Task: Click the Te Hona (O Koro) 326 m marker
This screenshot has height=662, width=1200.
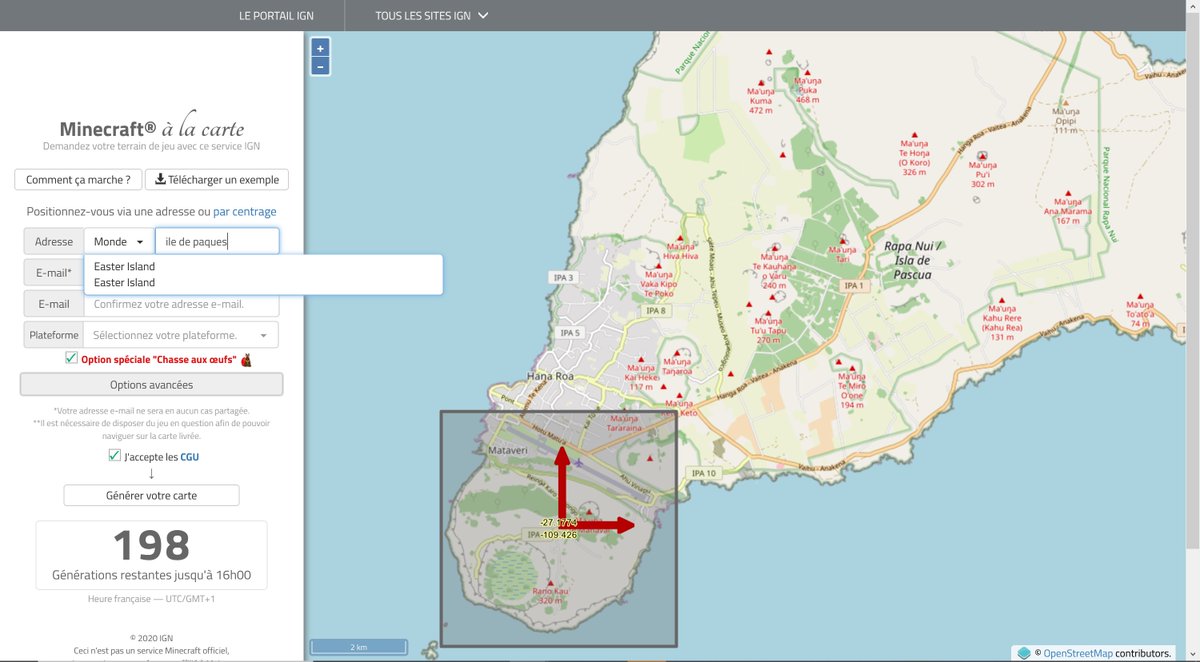Action: [913, 136]
